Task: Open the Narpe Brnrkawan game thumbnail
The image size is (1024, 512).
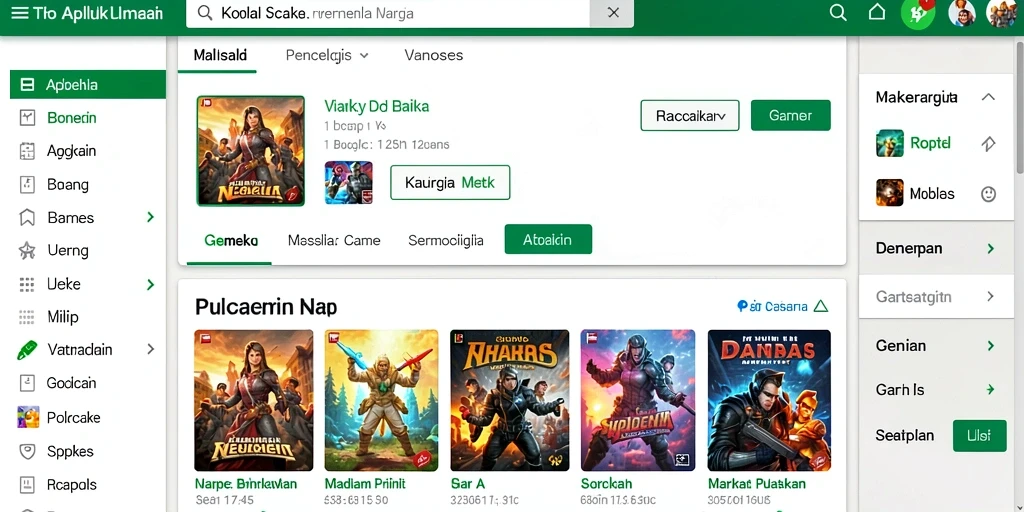Action: click(x=253, y=400)
